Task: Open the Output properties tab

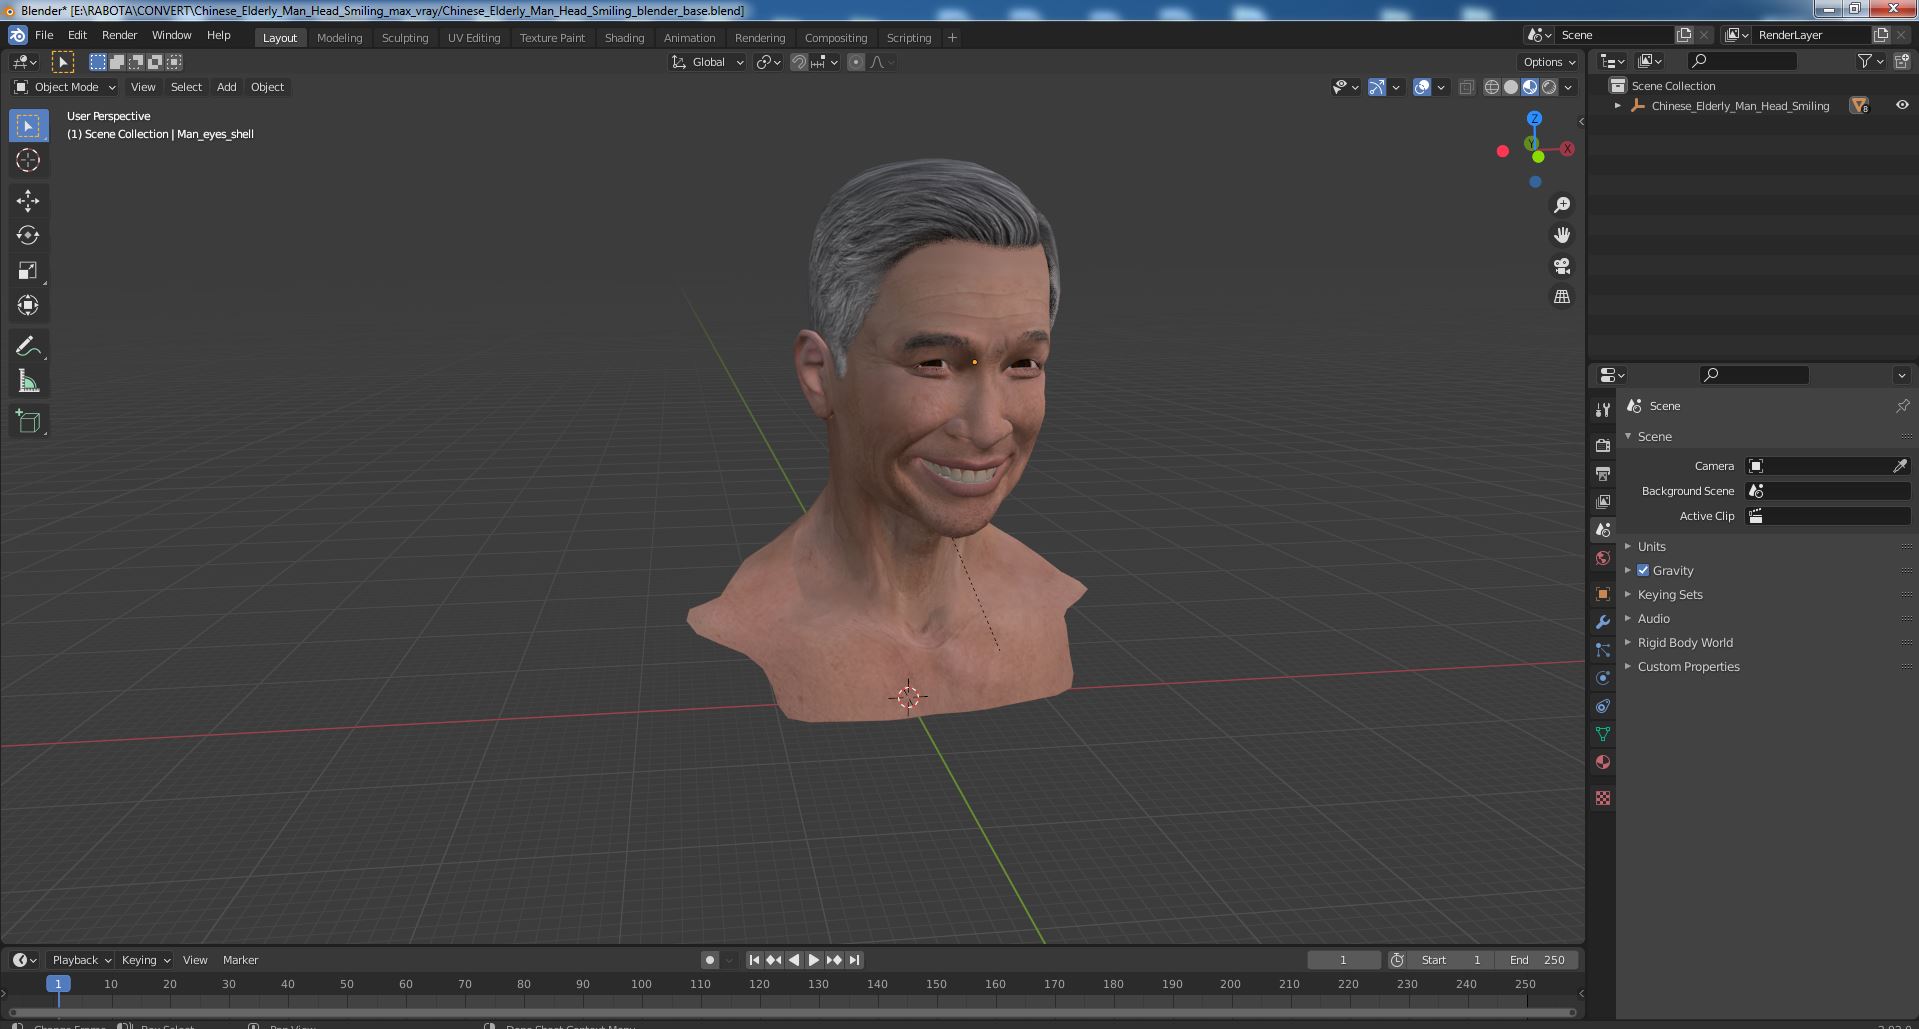Action: click(1603, 474)
